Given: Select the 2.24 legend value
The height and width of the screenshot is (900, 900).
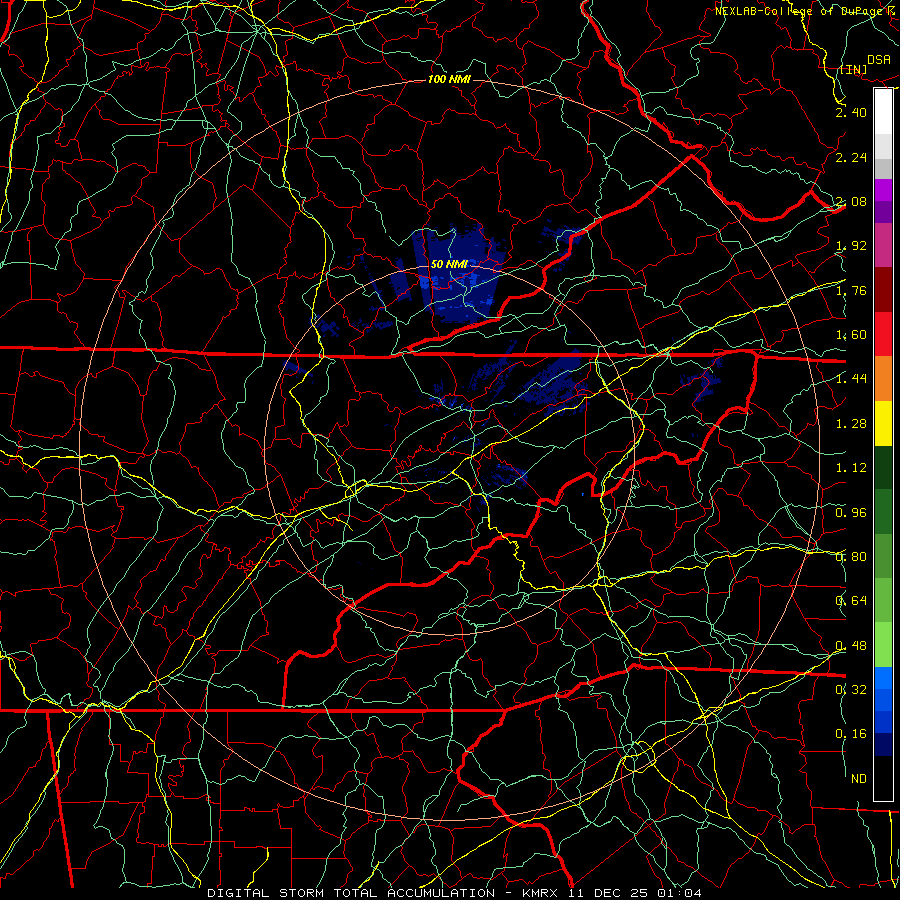Looking at the screenshot, I should [x=851, y=157].
